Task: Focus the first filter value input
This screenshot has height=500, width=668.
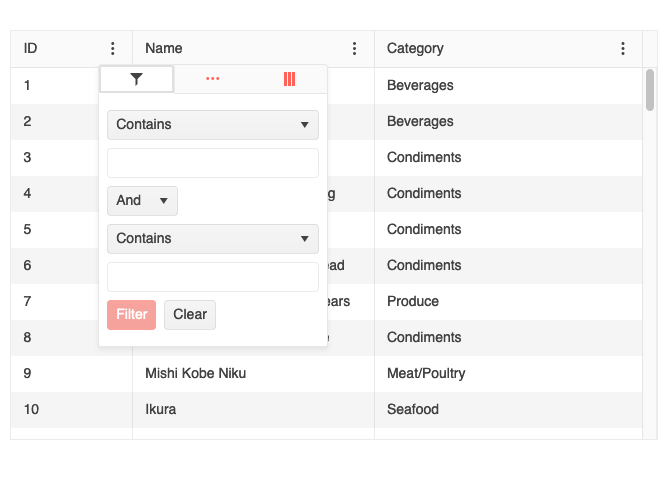Action: pos(213,163)
